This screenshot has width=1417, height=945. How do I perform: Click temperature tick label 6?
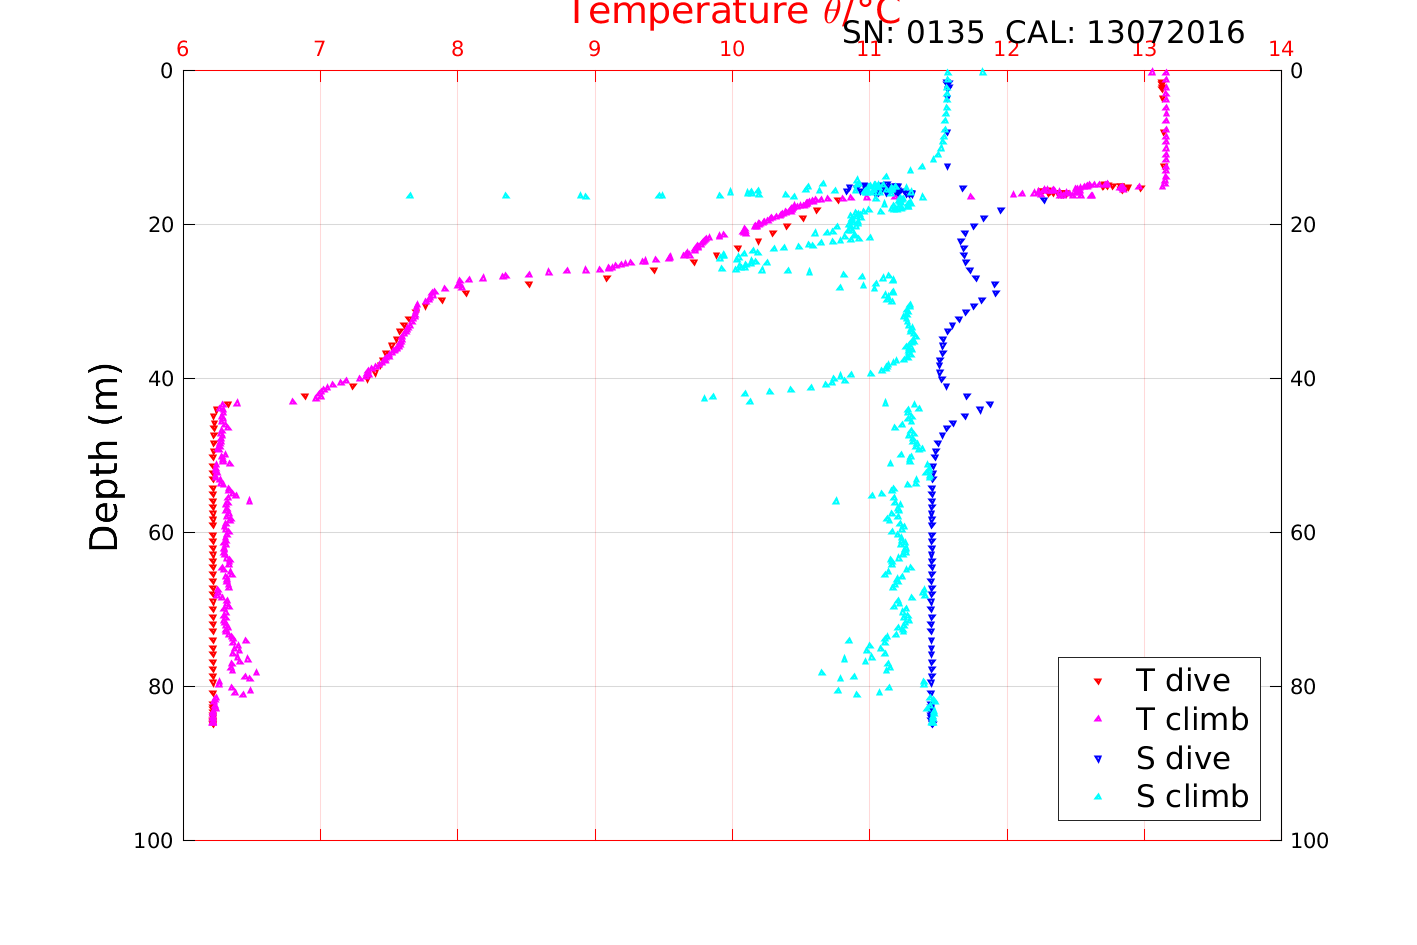[183, 50]
